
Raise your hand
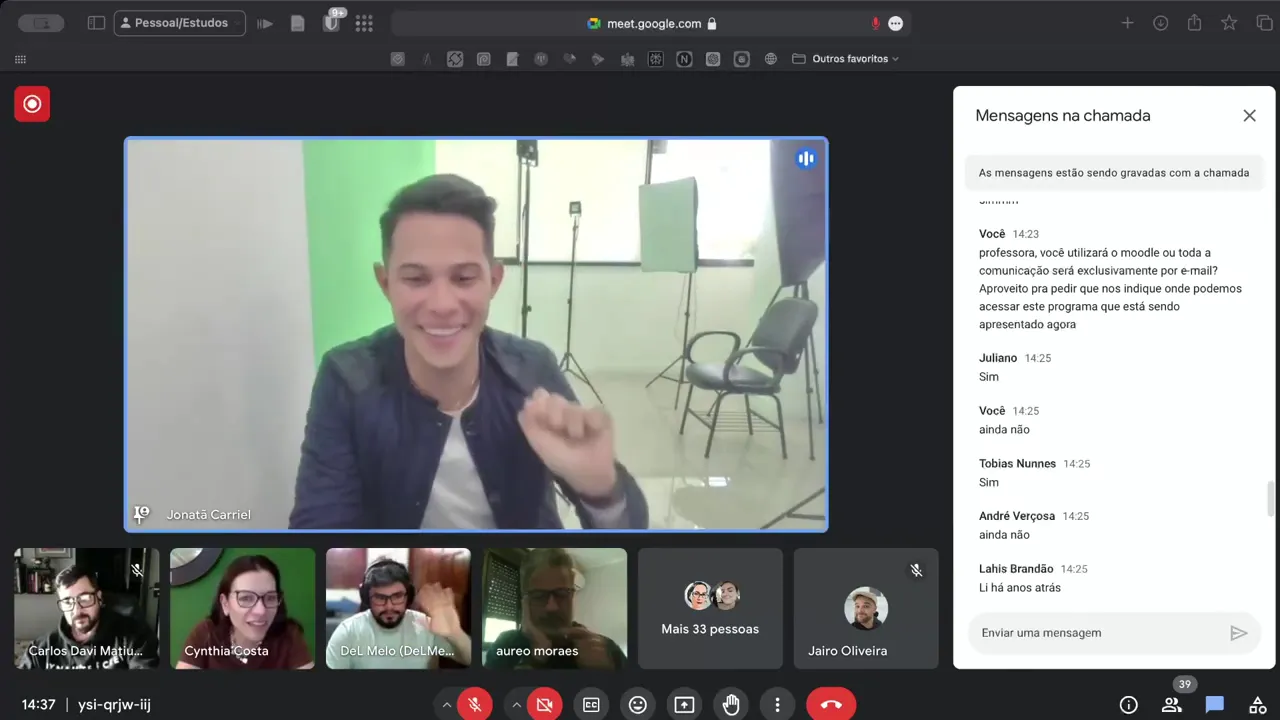731,705
